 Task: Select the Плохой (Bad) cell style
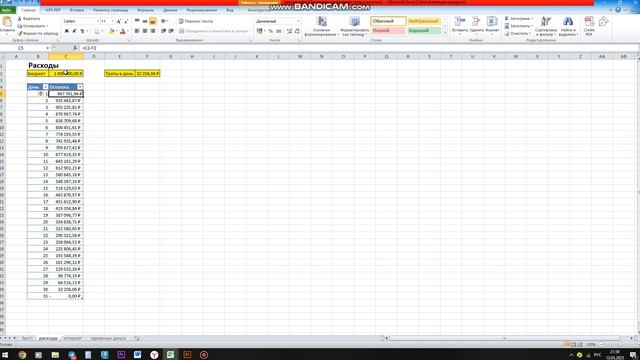pos(388,31)
